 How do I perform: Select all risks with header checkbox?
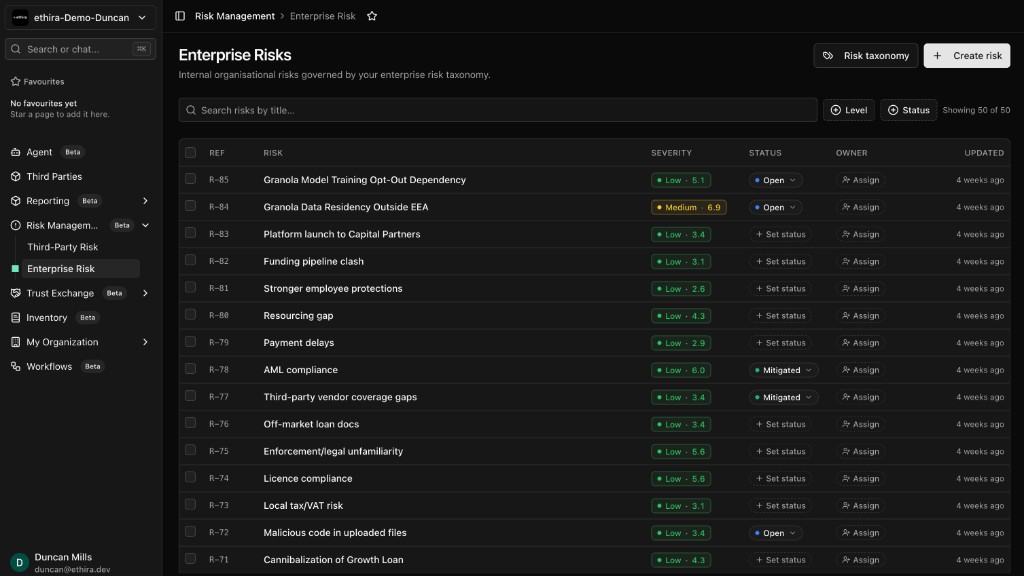point(190,152)
